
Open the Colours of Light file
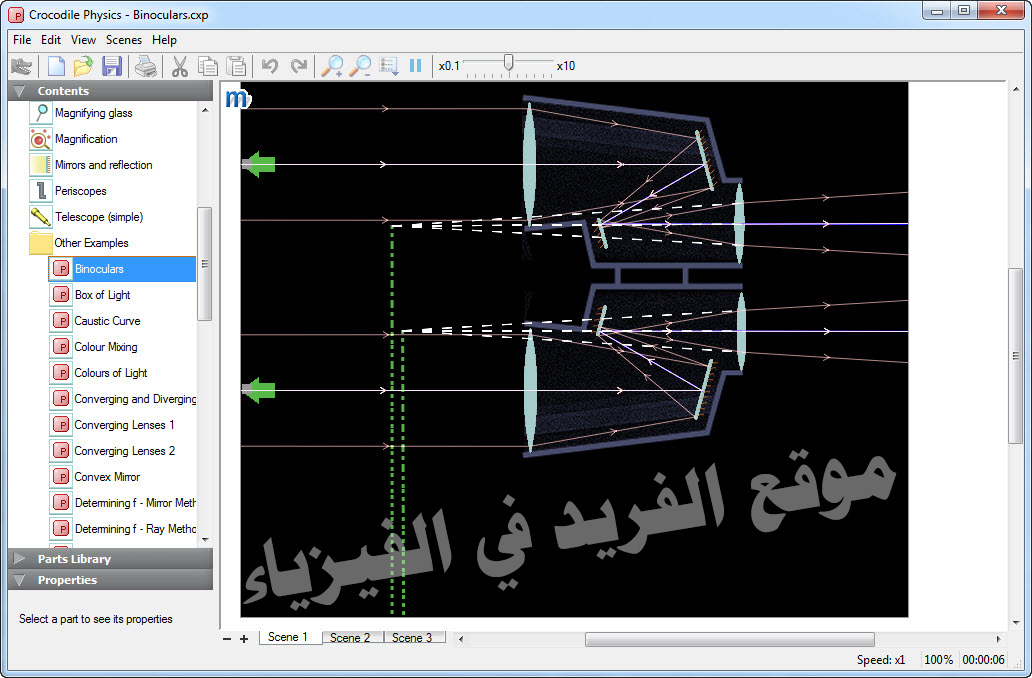click(x=111, y=373)
